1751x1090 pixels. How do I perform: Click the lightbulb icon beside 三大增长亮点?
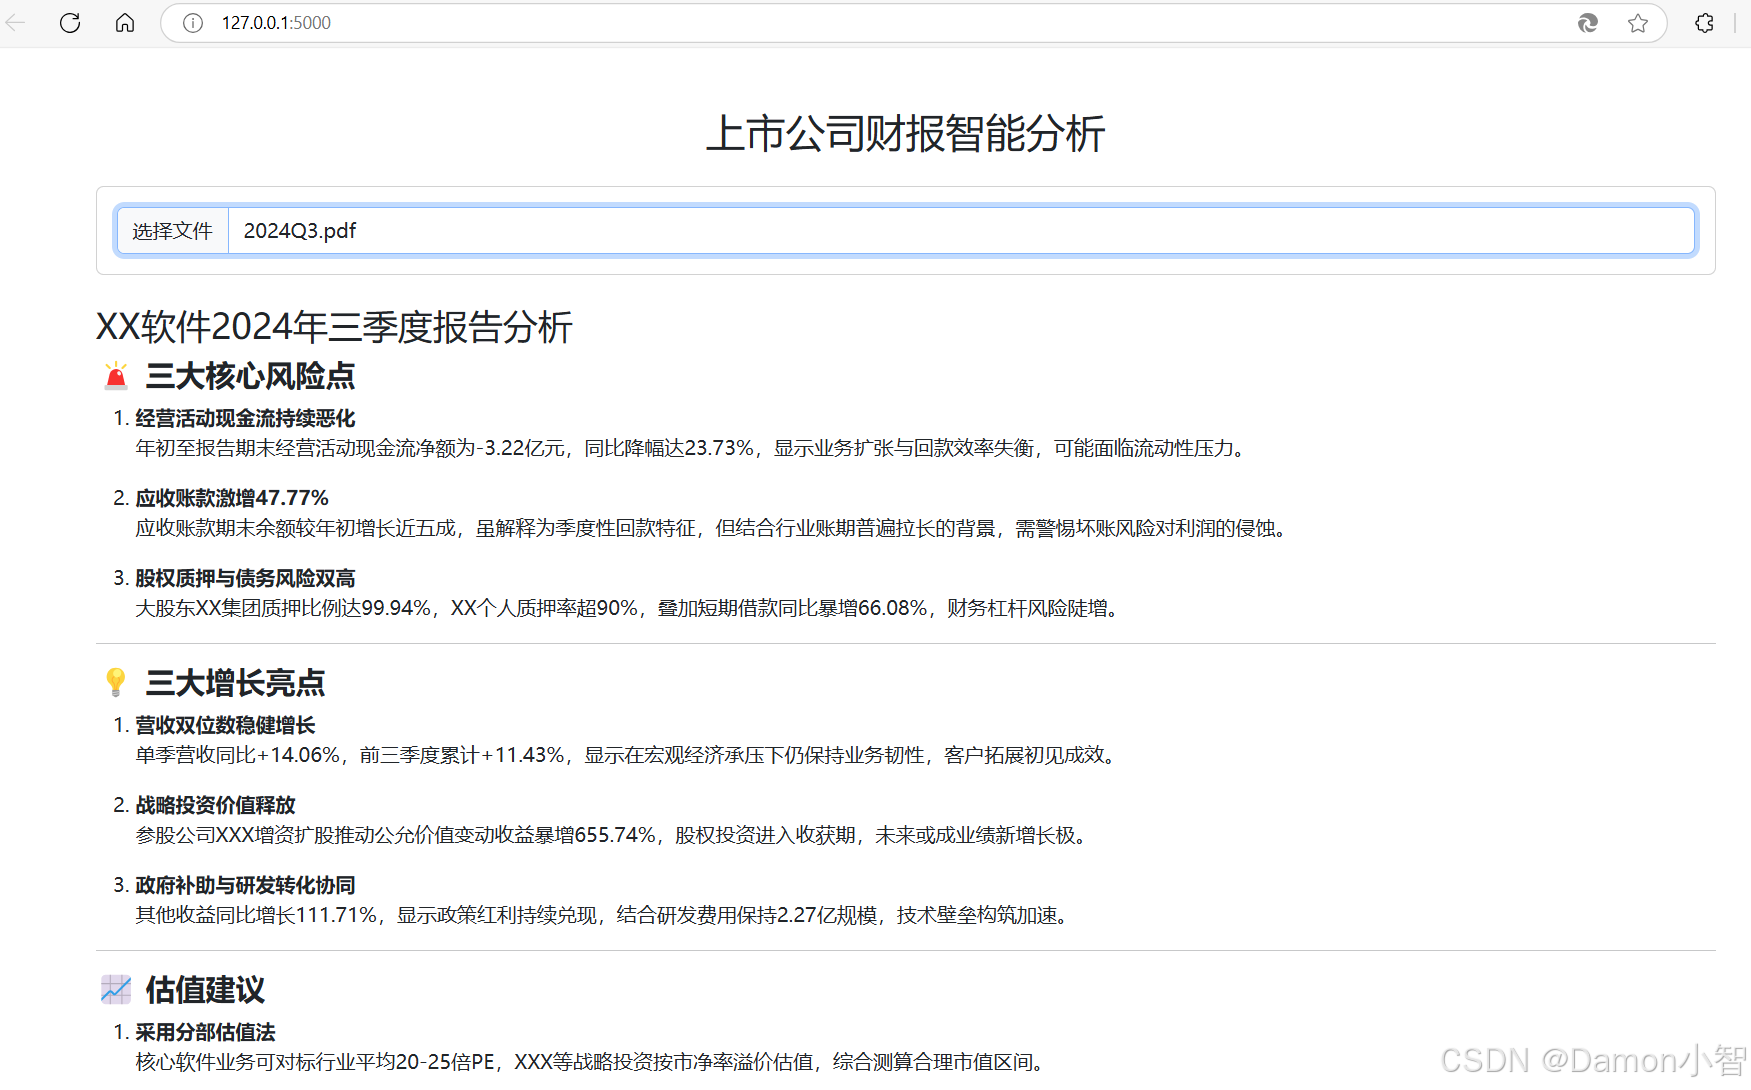[116, 683]
